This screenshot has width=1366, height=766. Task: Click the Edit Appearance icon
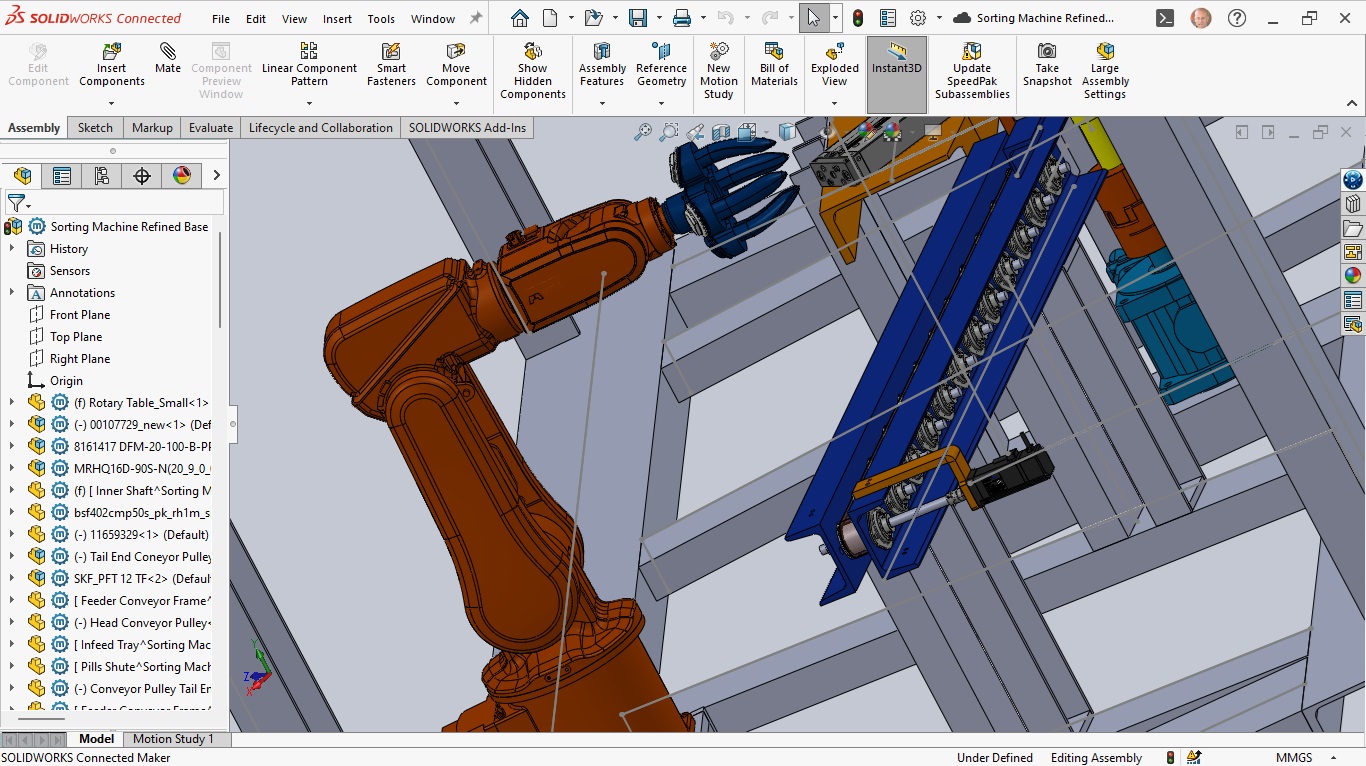click(x=866, y=131)
